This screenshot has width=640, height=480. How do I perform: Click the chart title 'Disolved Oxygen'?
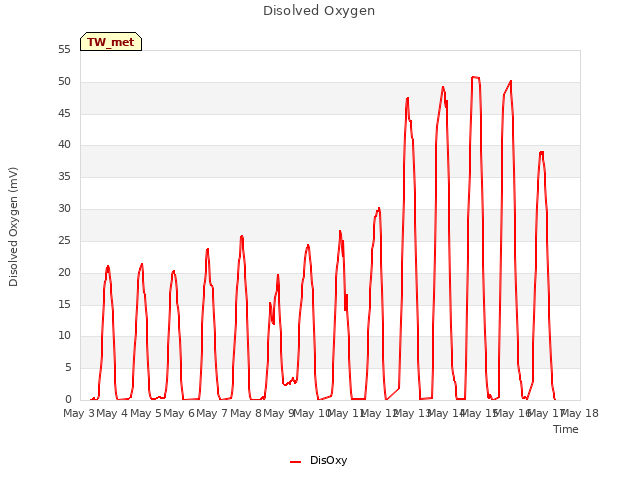(x=319, y=11)
